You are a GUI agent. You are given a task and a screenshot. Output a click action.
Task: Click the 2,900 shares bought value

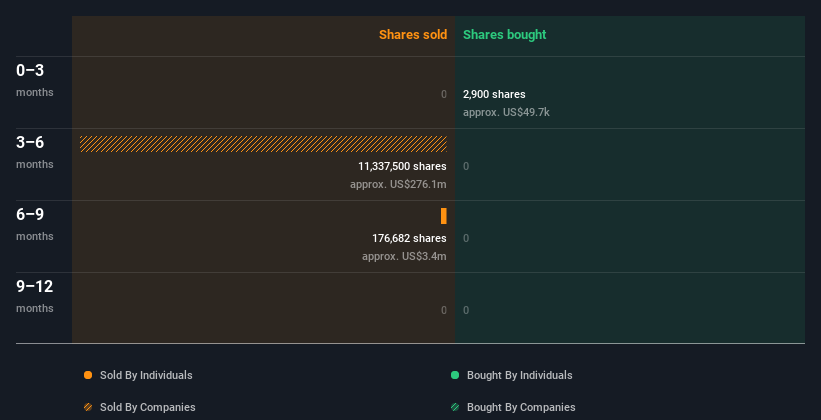pyautogui.click(x=494, y=94)
